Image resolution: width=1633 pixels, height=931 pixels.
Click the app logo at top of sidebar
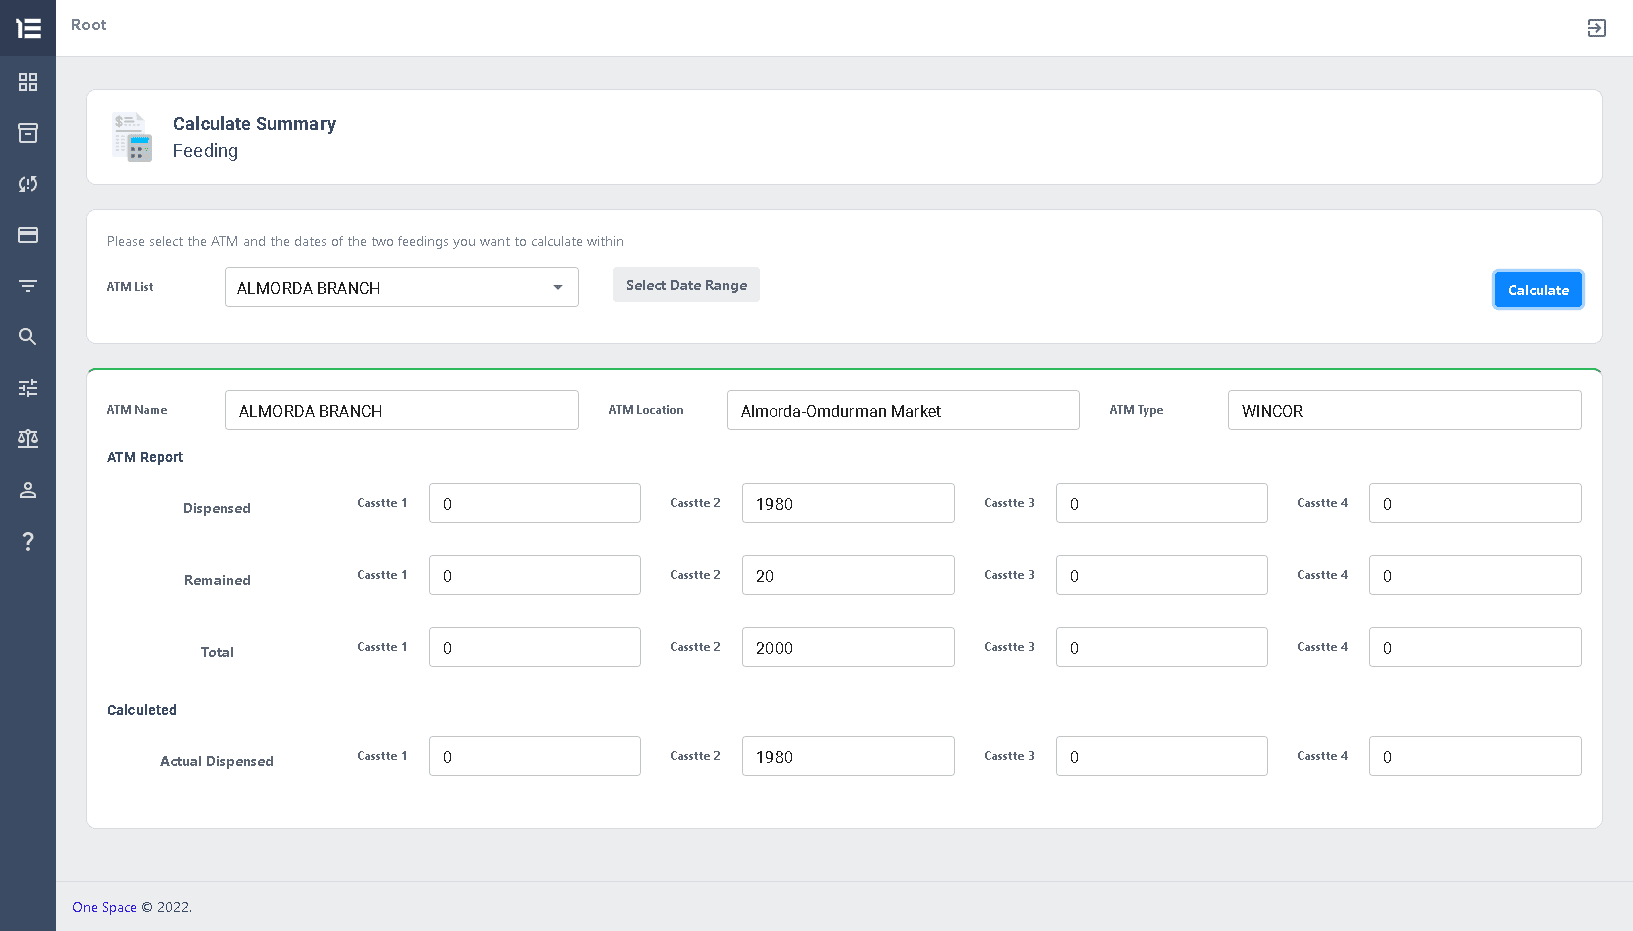point(27,28)
